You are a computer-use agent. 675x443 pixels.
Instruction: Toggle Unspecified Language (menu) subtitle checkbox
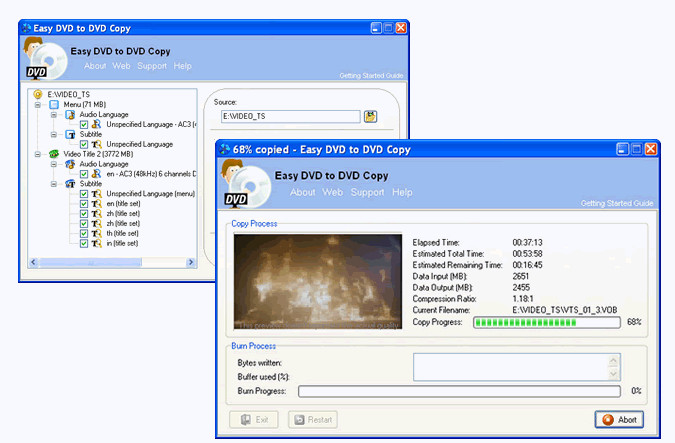tap(84, 194)
